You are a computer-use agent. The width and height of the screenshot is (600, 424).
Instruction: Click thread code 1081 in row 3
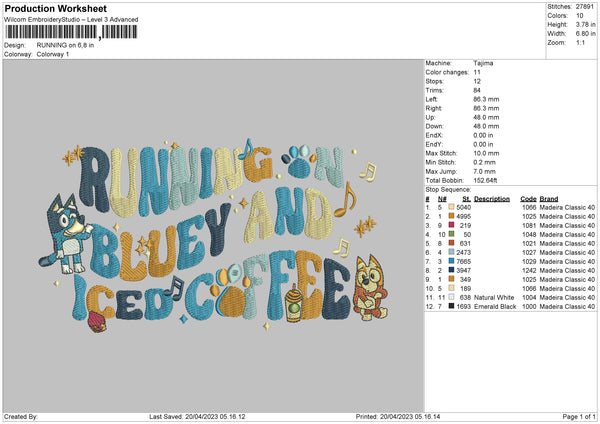tap(529, 225)
